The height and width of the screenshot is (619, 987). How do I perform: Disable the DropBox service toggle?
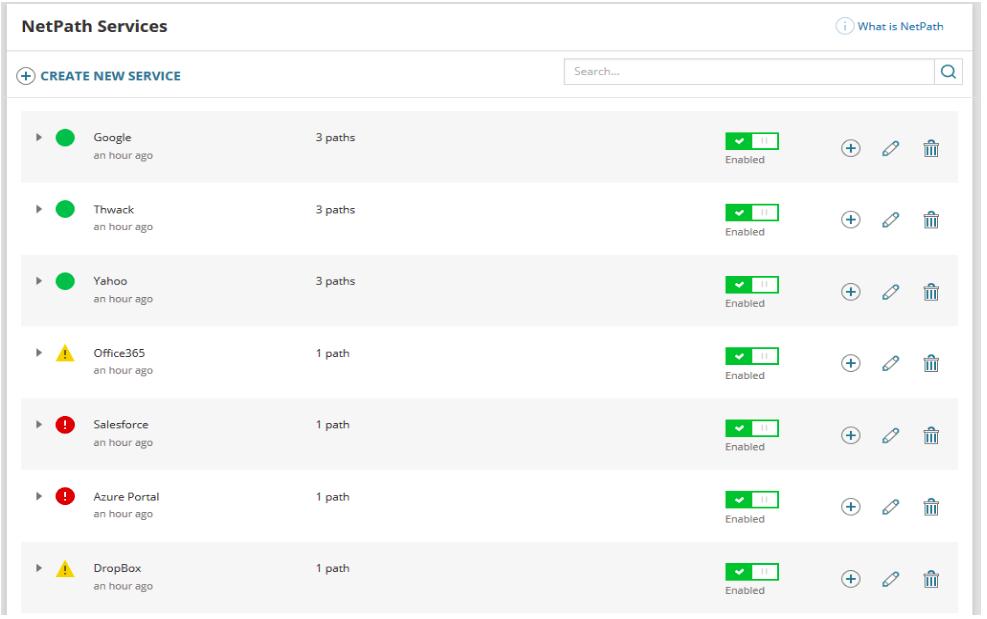(x=752, y=572)
